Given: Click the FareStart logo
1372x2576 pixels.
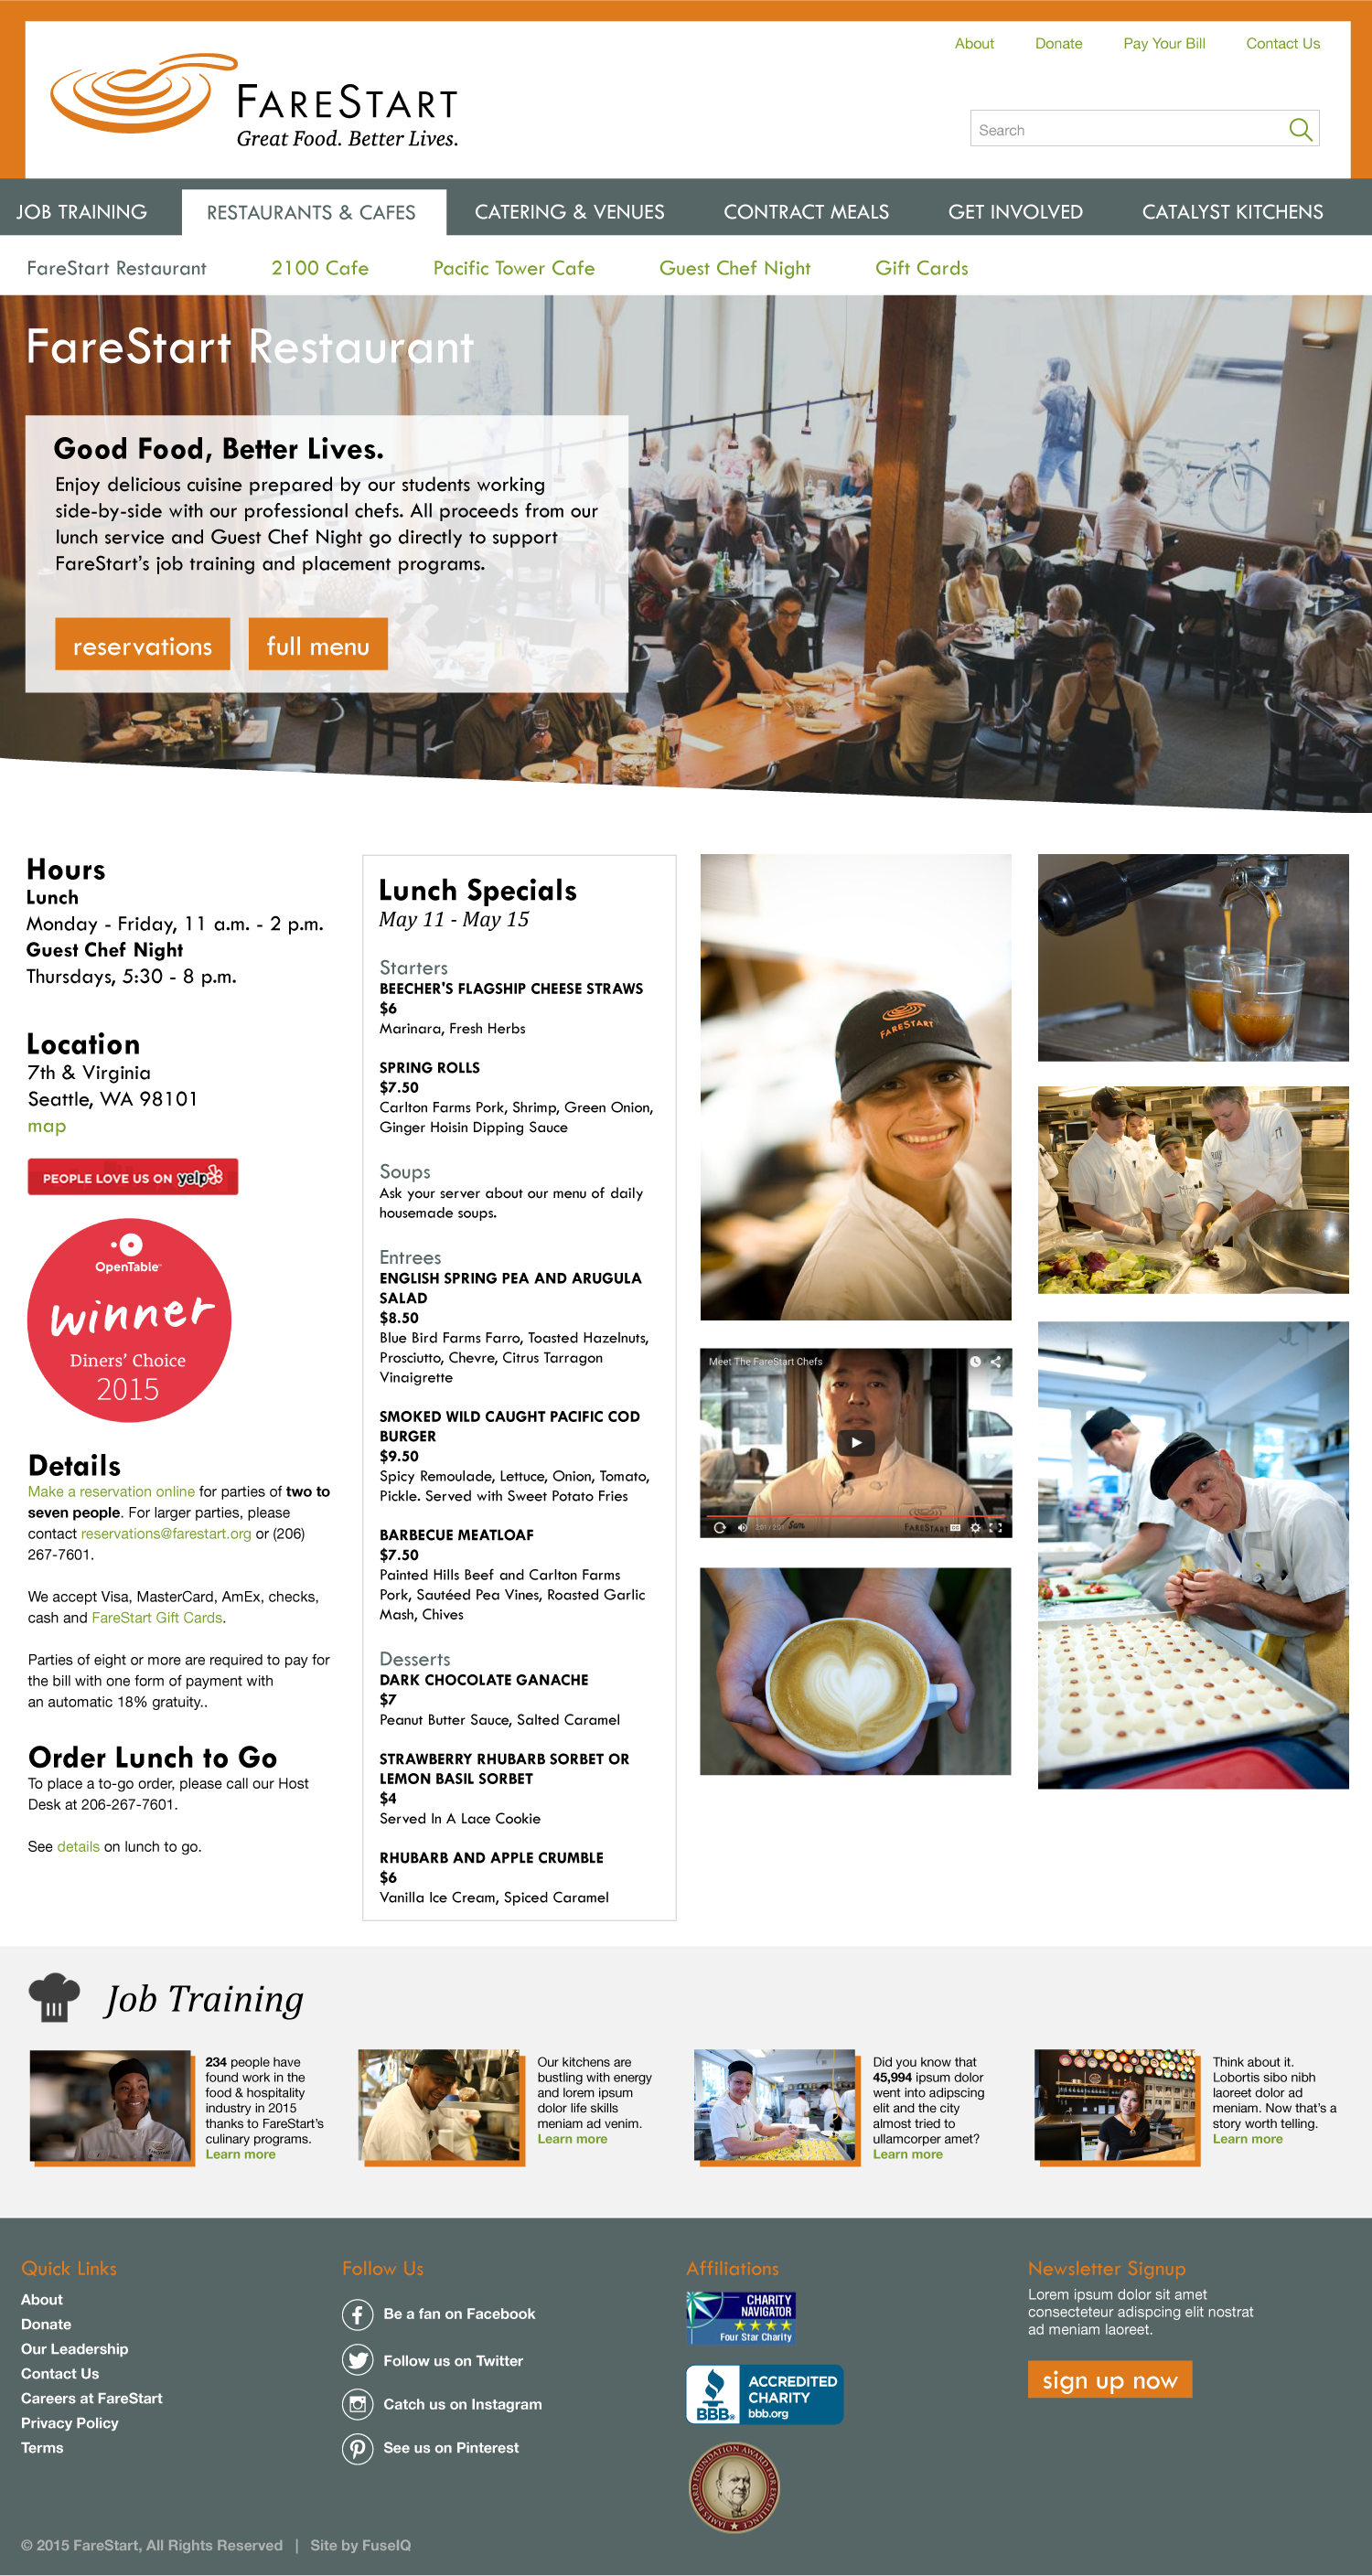Looking at the screenshot, I should pyautogui.click(x=254, y=100).
